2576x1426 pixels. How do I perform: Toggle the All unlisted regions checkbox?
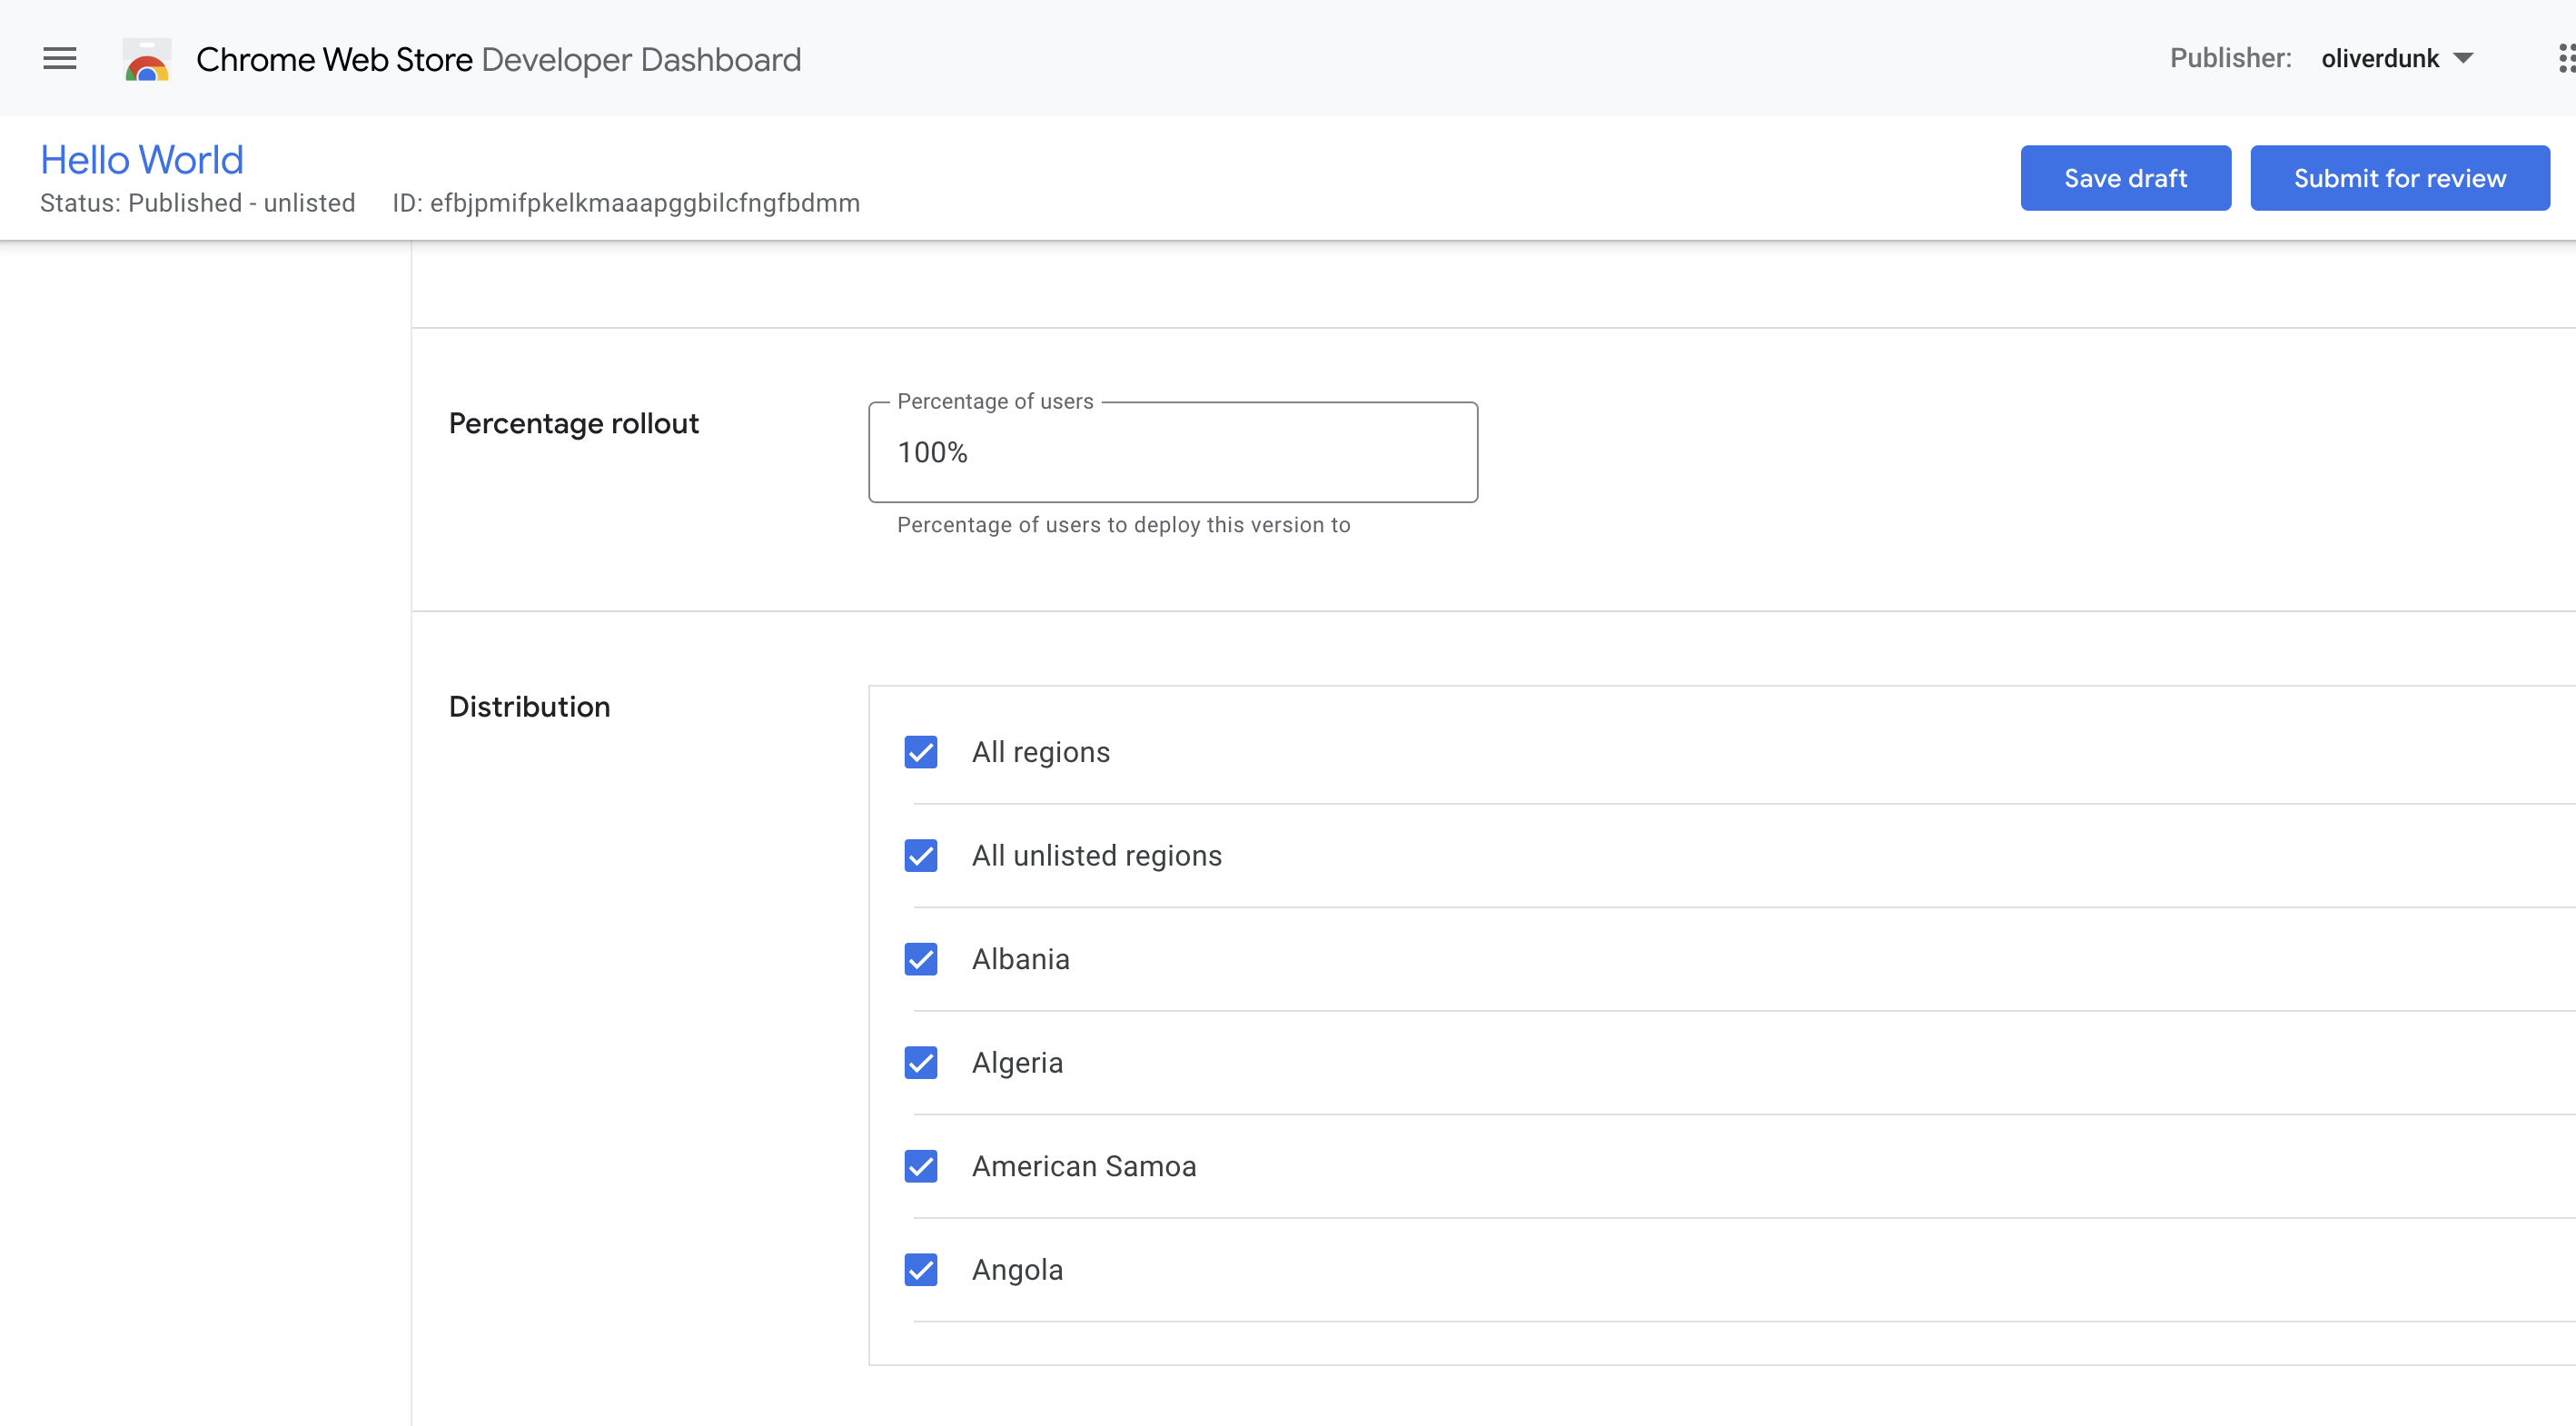click(920, 855)
